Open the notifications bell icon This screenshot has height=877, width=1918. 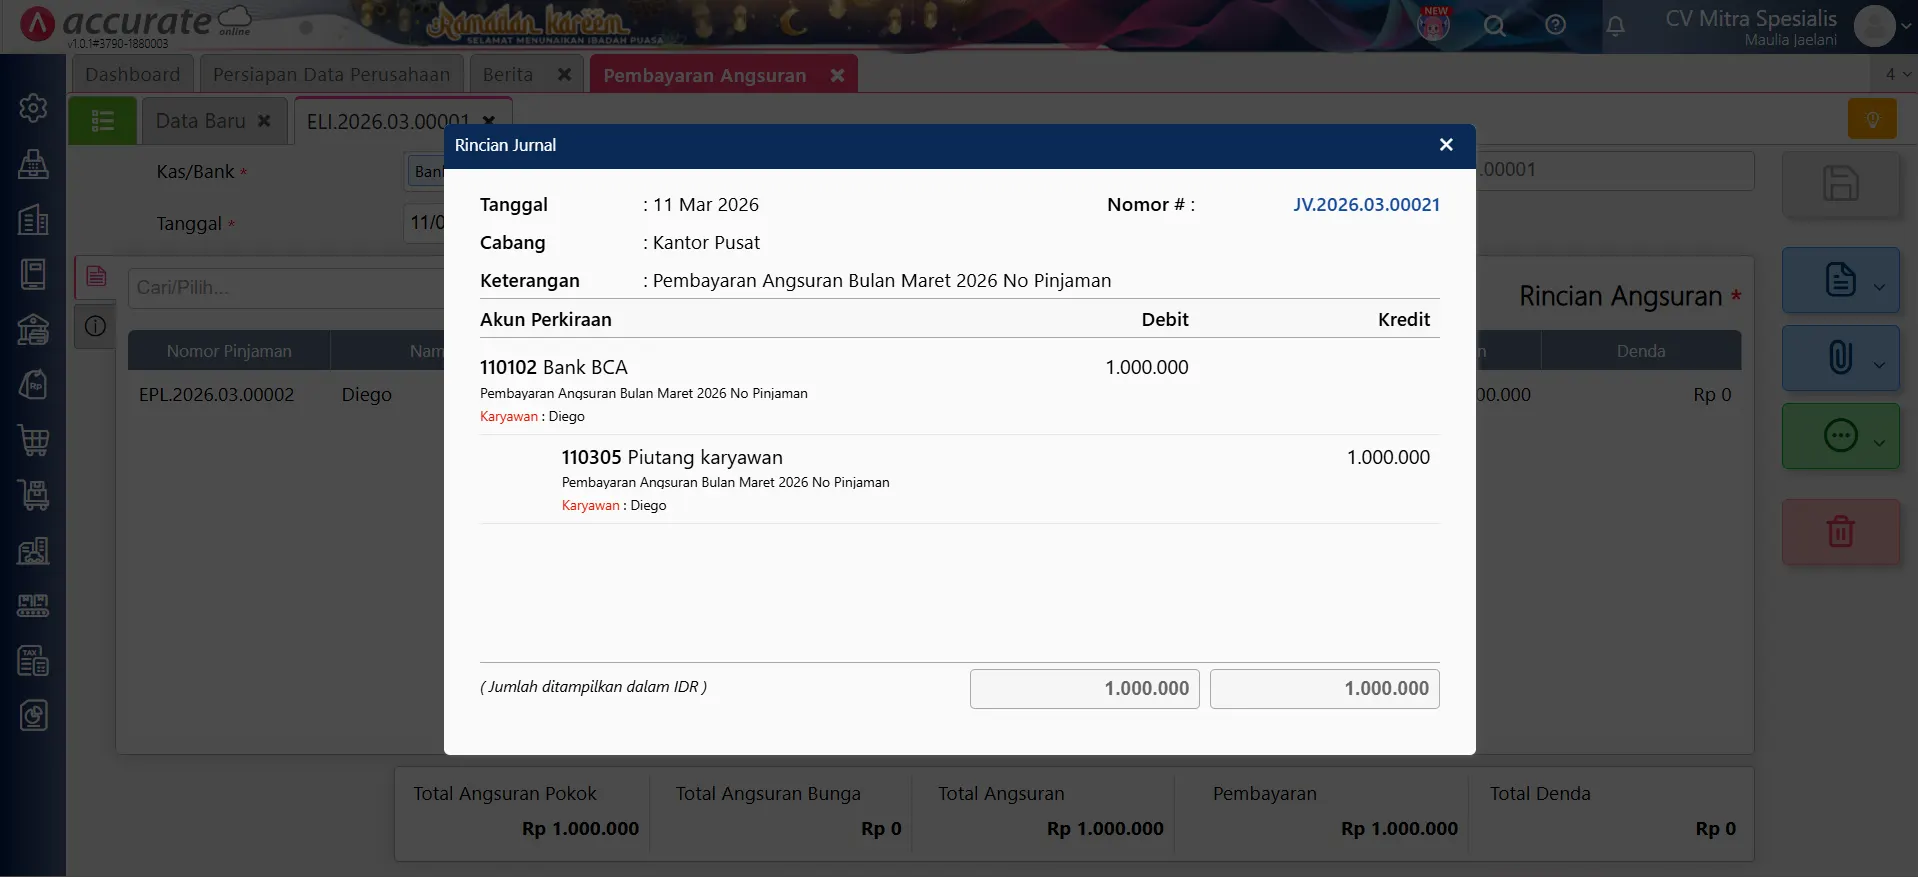(x=1615, y=26)
